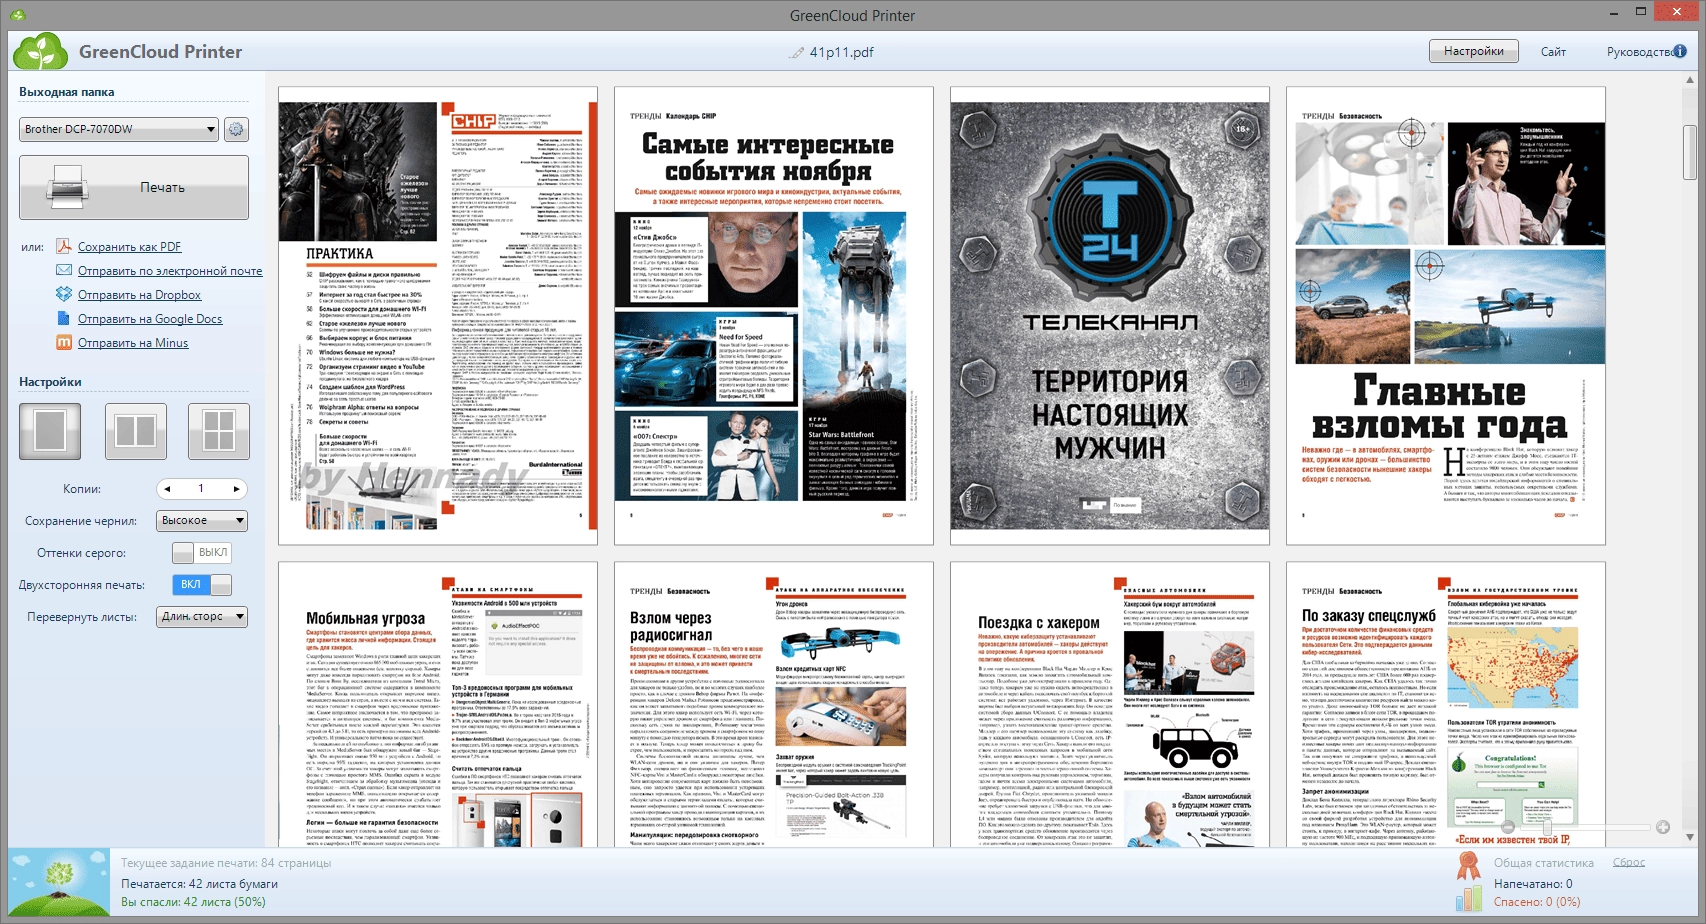Click the scrollbar up arrow
Image resolution: width=1706 pixels, height=924 pixels.
click(x=1690, y=80)
